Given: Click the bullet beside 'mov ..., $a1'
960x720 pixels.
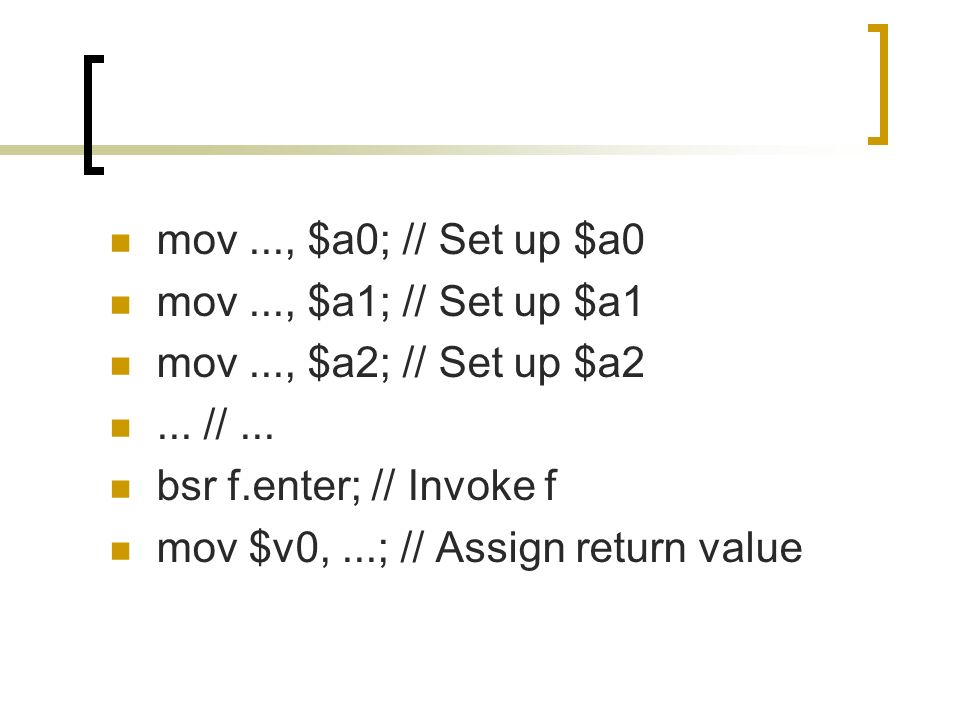Looking at the screenshot, I should (x=121, y=305).
